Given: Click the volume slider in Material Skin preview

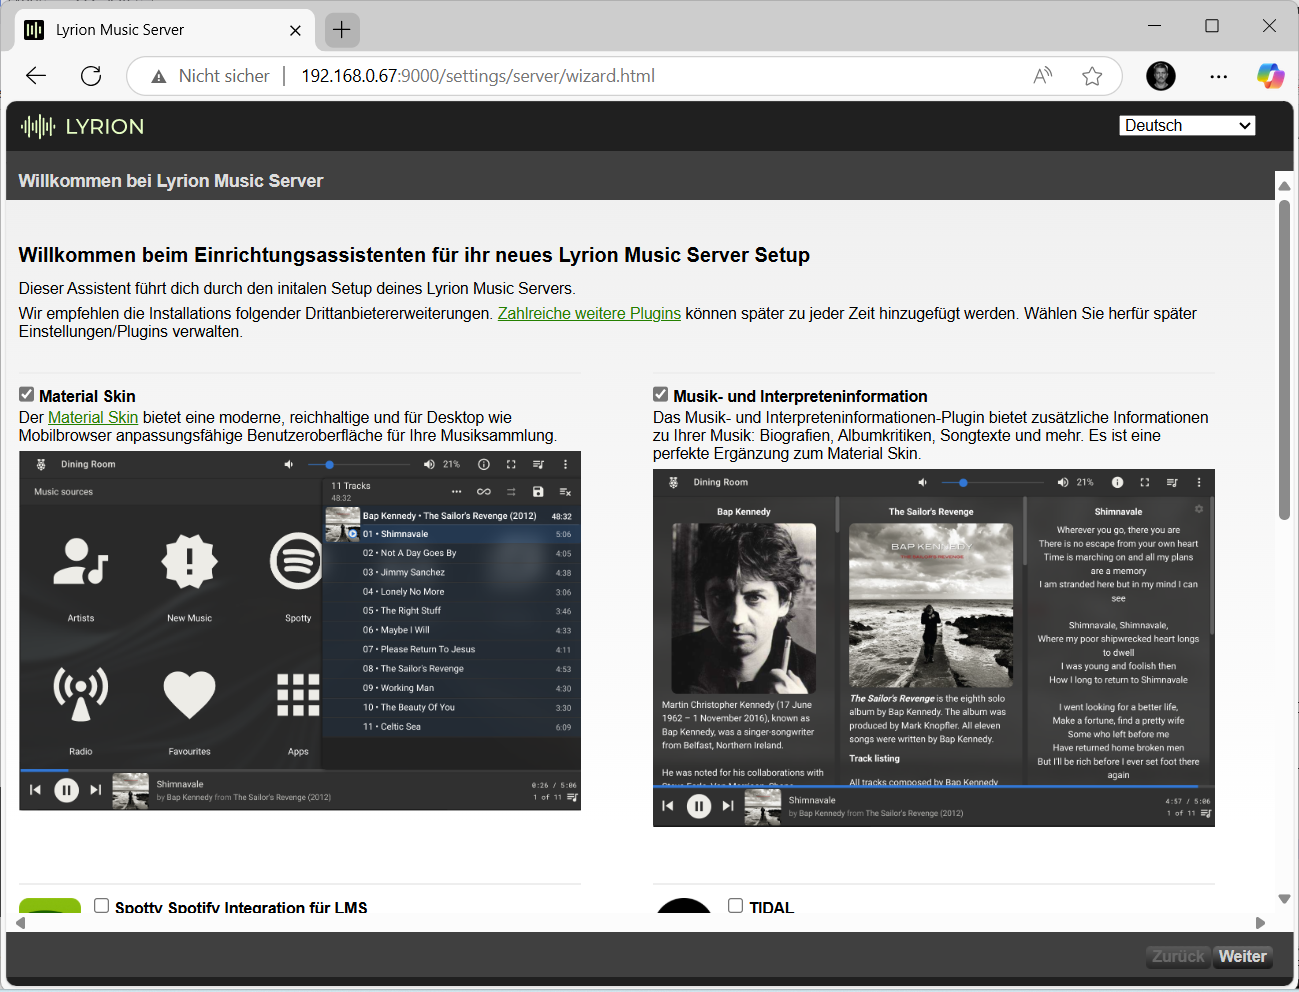Looking at the screenshot, I should 359,464.
